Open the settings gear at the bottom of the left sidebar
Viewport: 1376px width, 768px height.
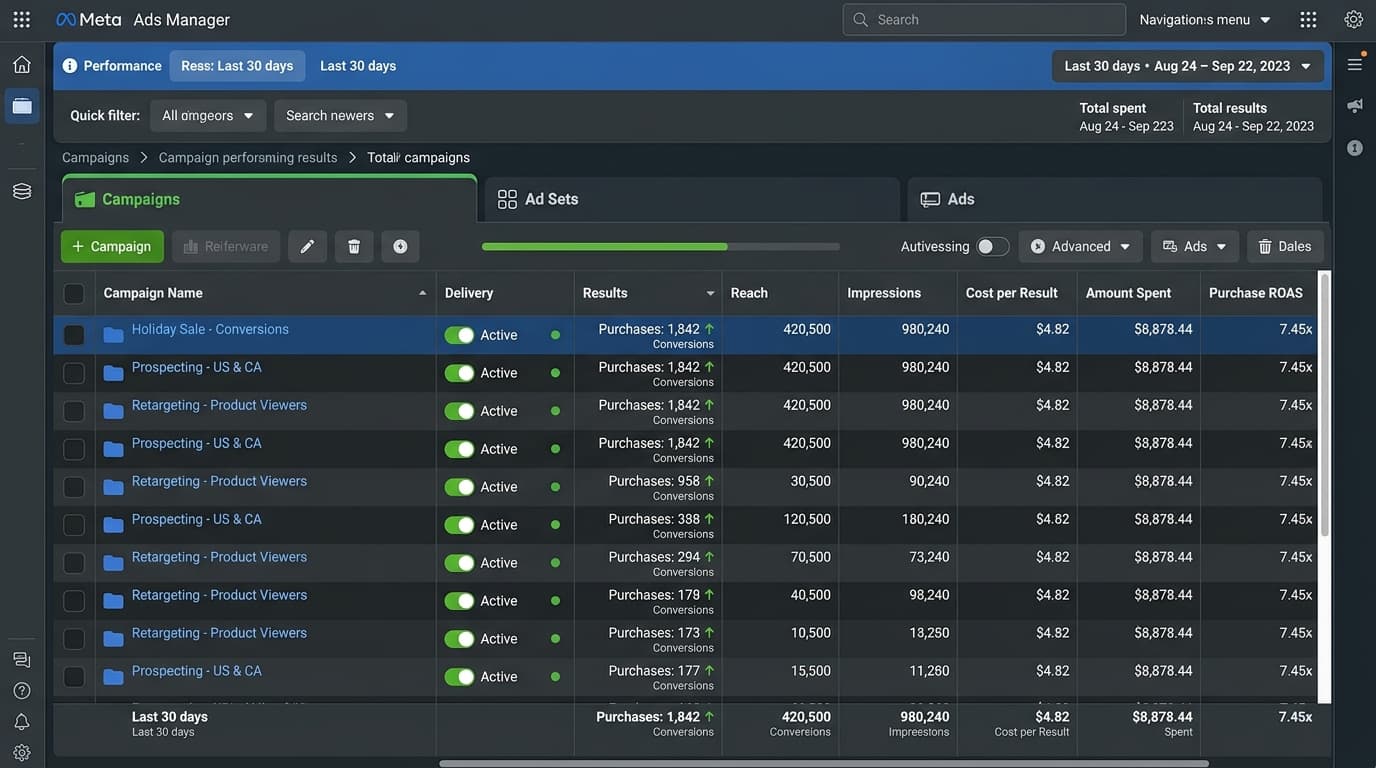coord(22,752)
